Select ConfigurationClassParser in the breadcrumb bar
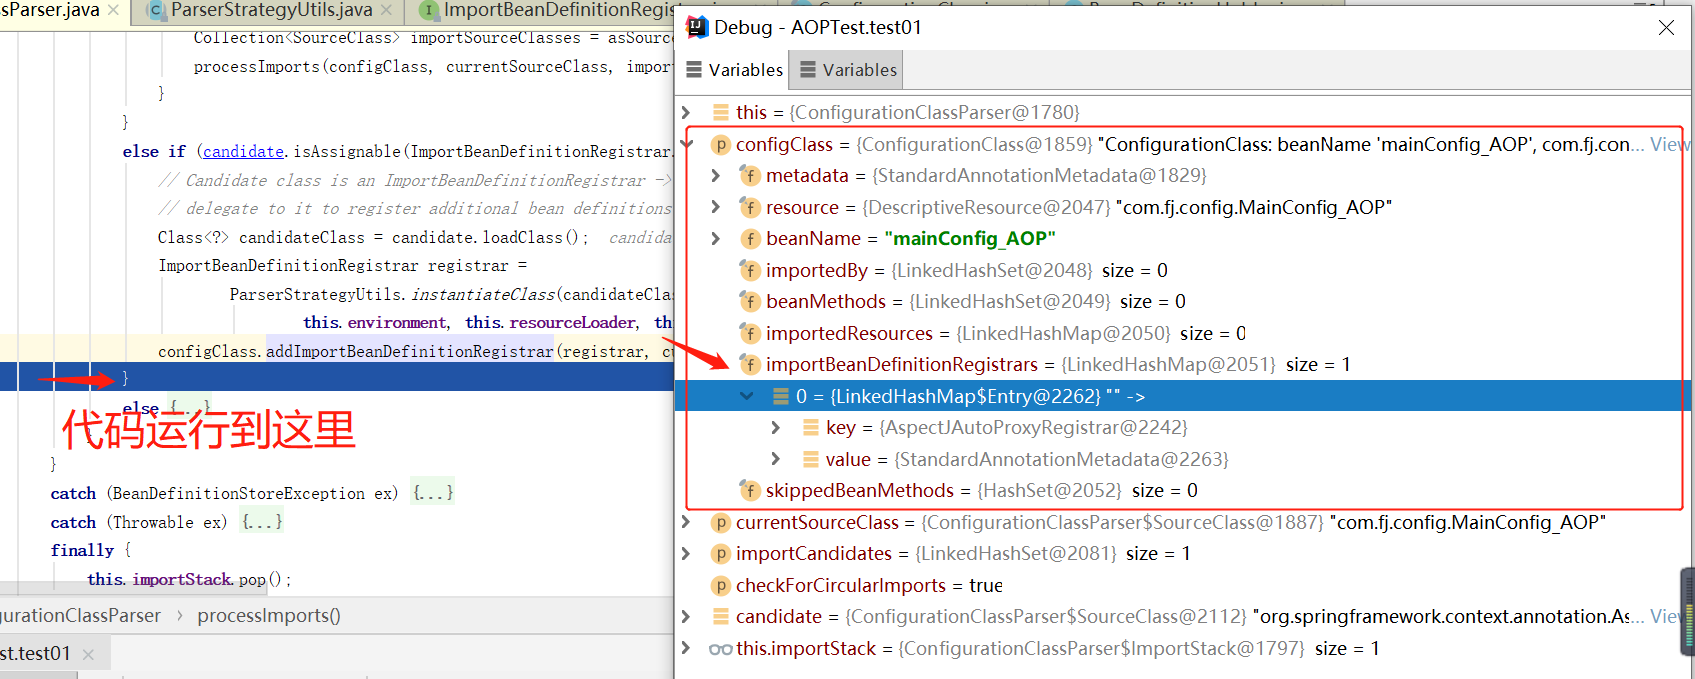Viewport: 1695px width, 679px height. 80,616
